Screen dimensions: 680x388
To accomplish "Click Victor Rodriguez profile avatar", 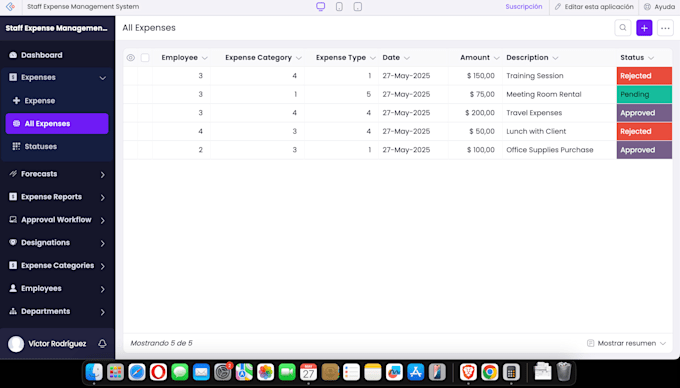I will [16, 344].
